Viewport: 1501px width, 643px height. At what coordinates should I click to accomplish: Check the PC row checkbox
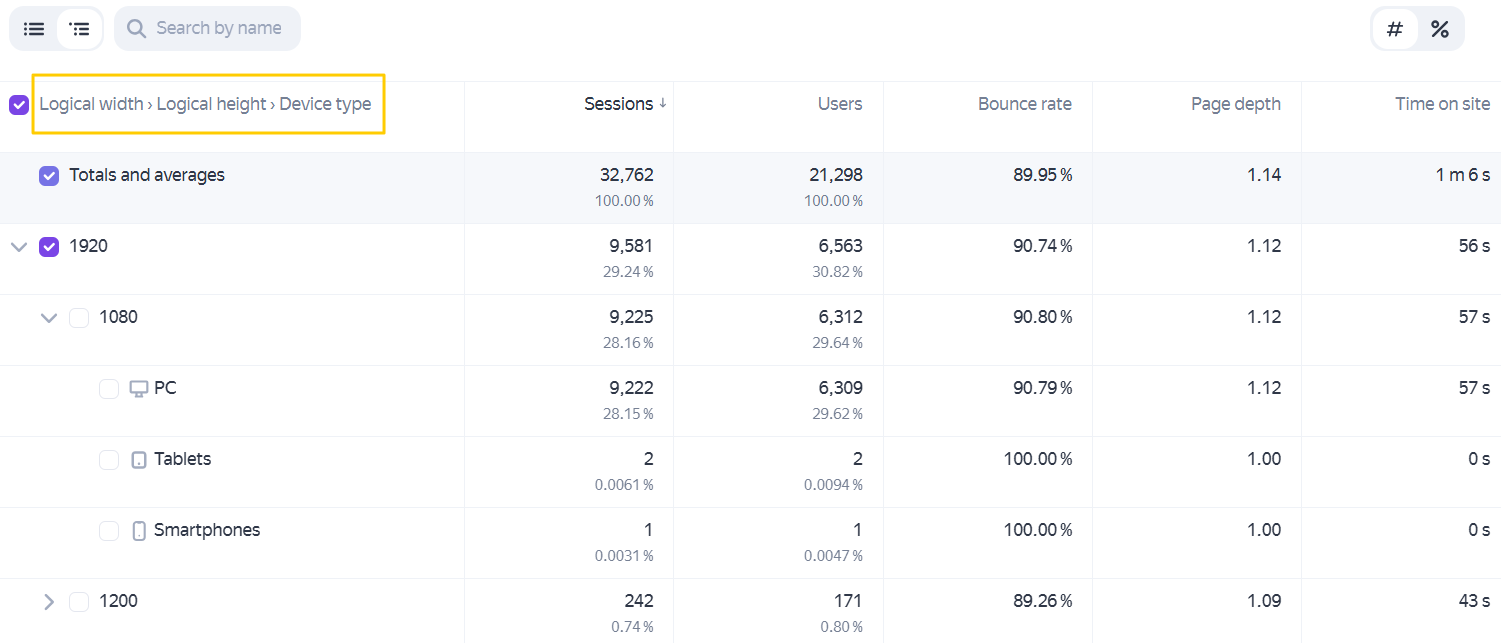coord(109,389)
